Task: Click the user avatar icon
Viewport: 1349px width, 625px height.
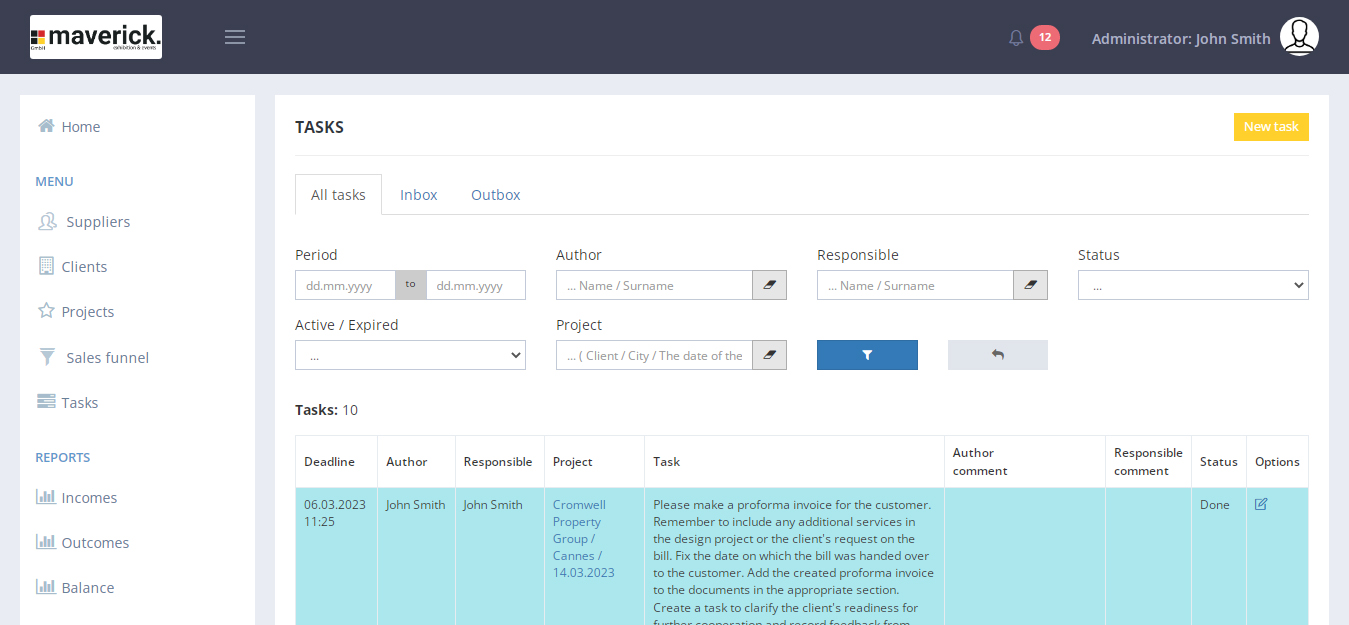Action: coord(1299,37)
